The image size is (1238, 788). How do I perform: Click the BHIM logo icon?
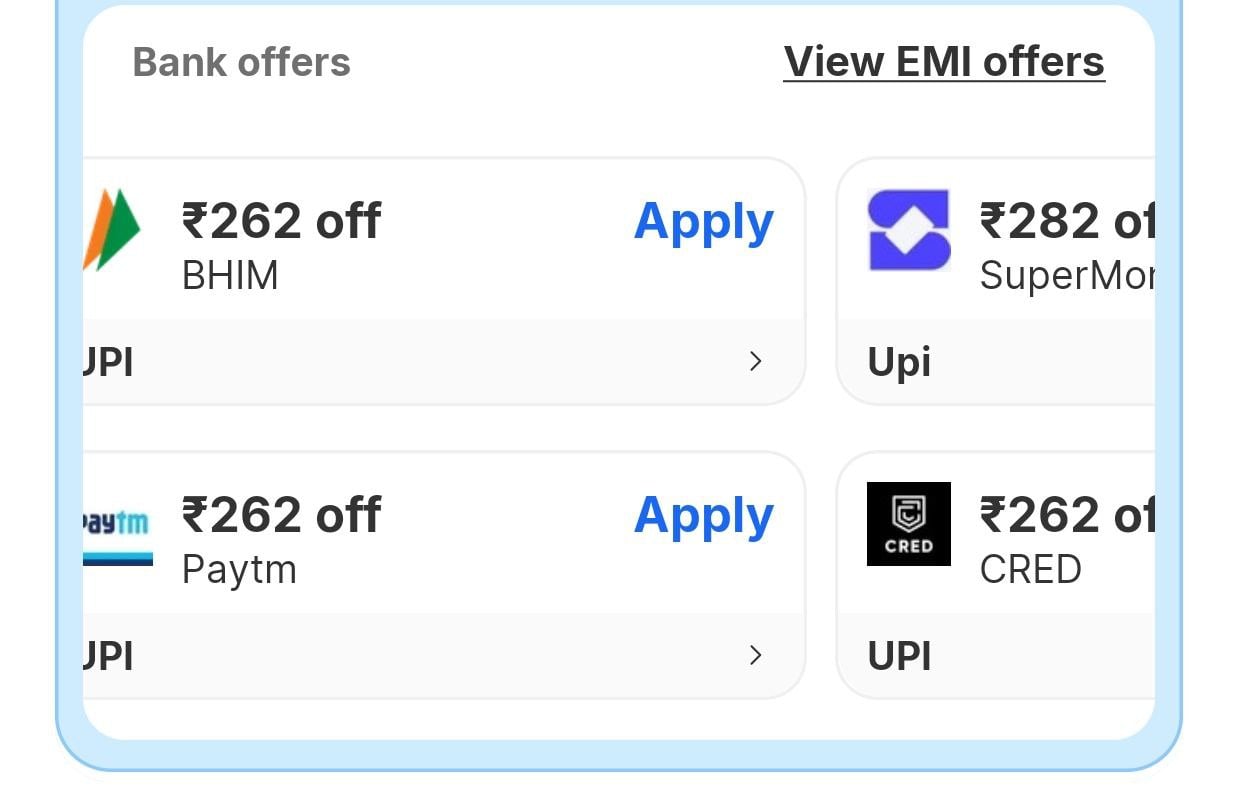coord(112,230)
